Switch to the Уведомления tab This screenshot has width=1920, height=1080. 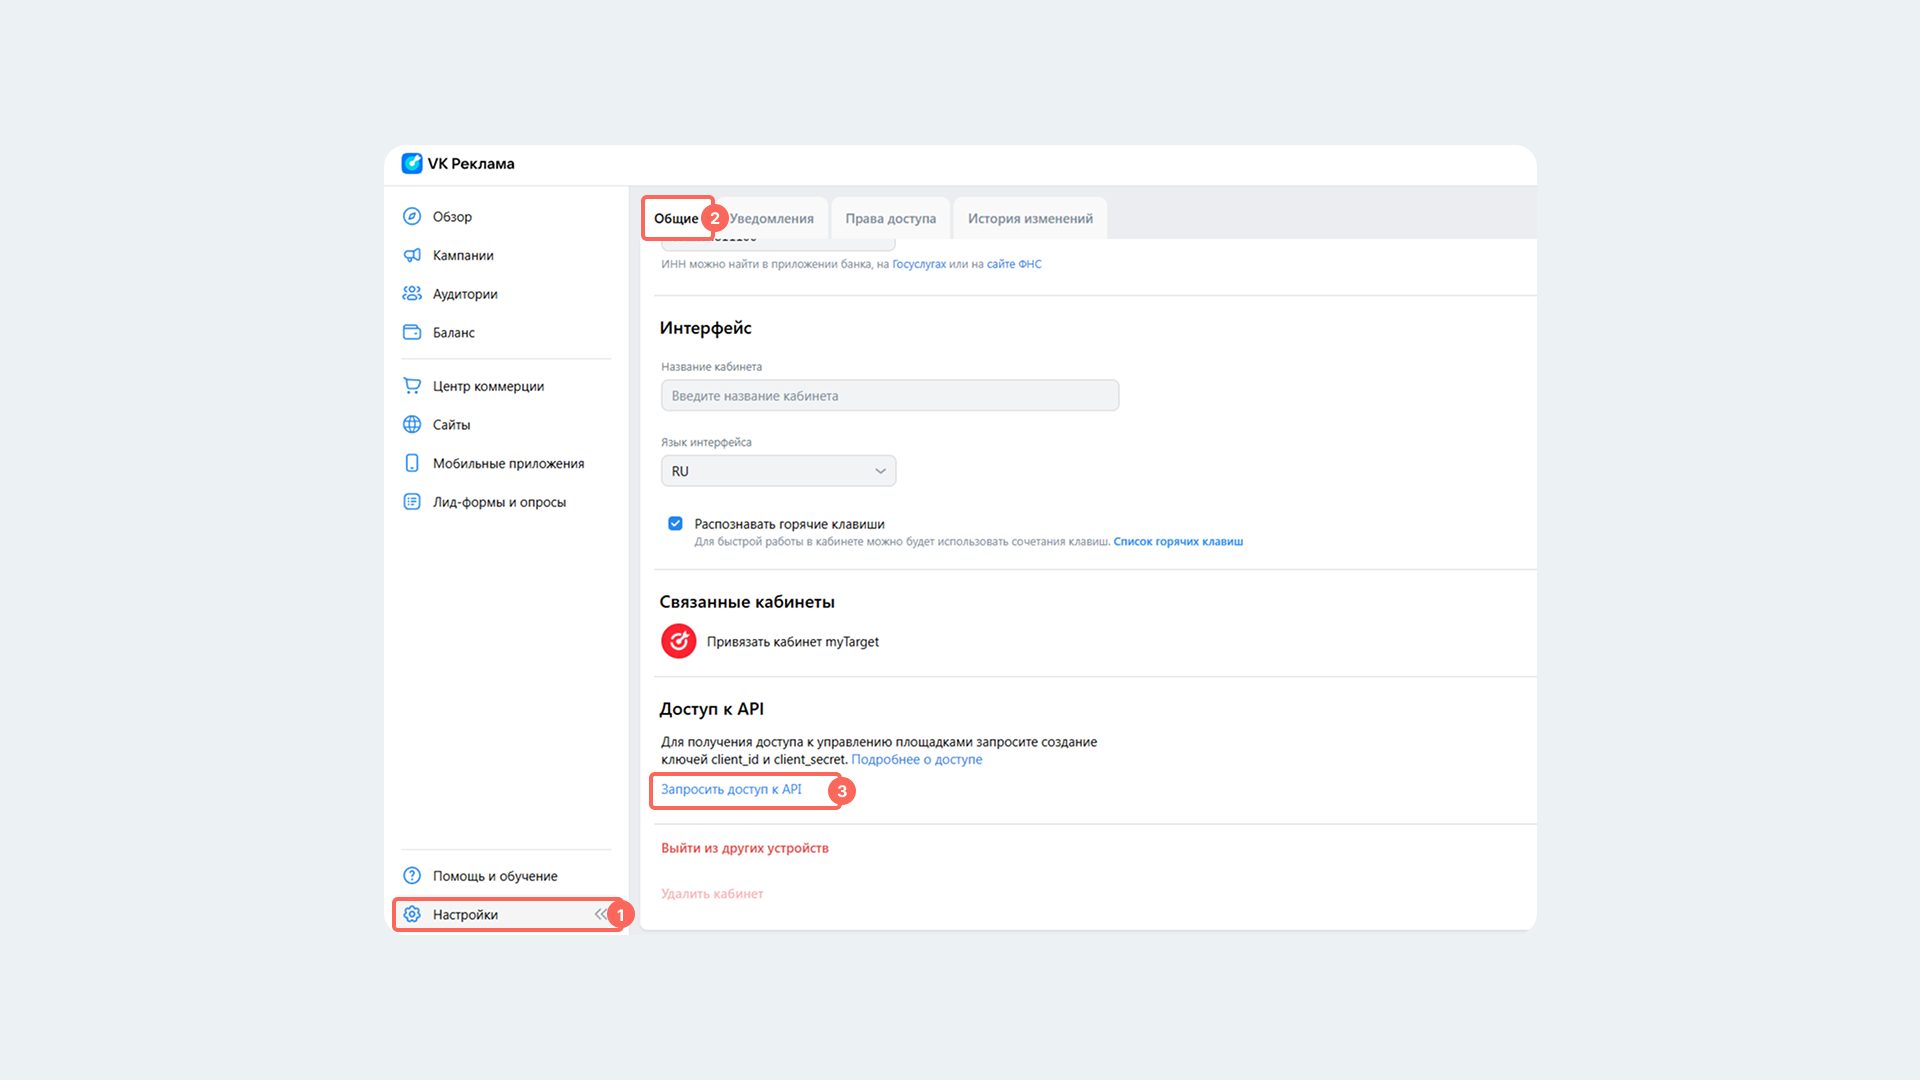click(771, 218)
